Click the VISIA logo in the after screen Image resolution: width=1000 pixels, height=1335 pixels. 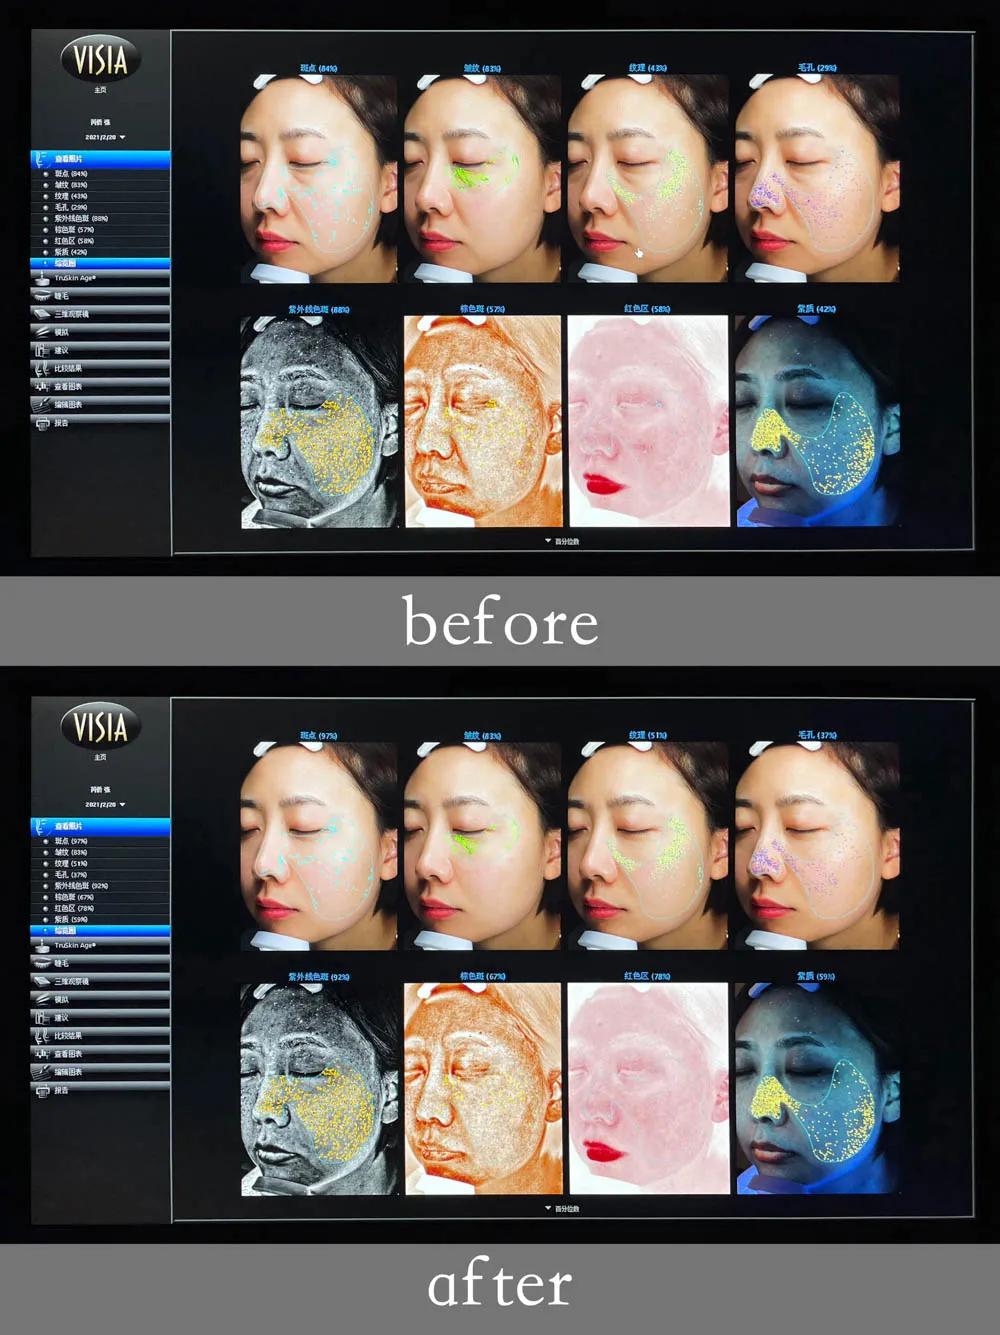100,726
